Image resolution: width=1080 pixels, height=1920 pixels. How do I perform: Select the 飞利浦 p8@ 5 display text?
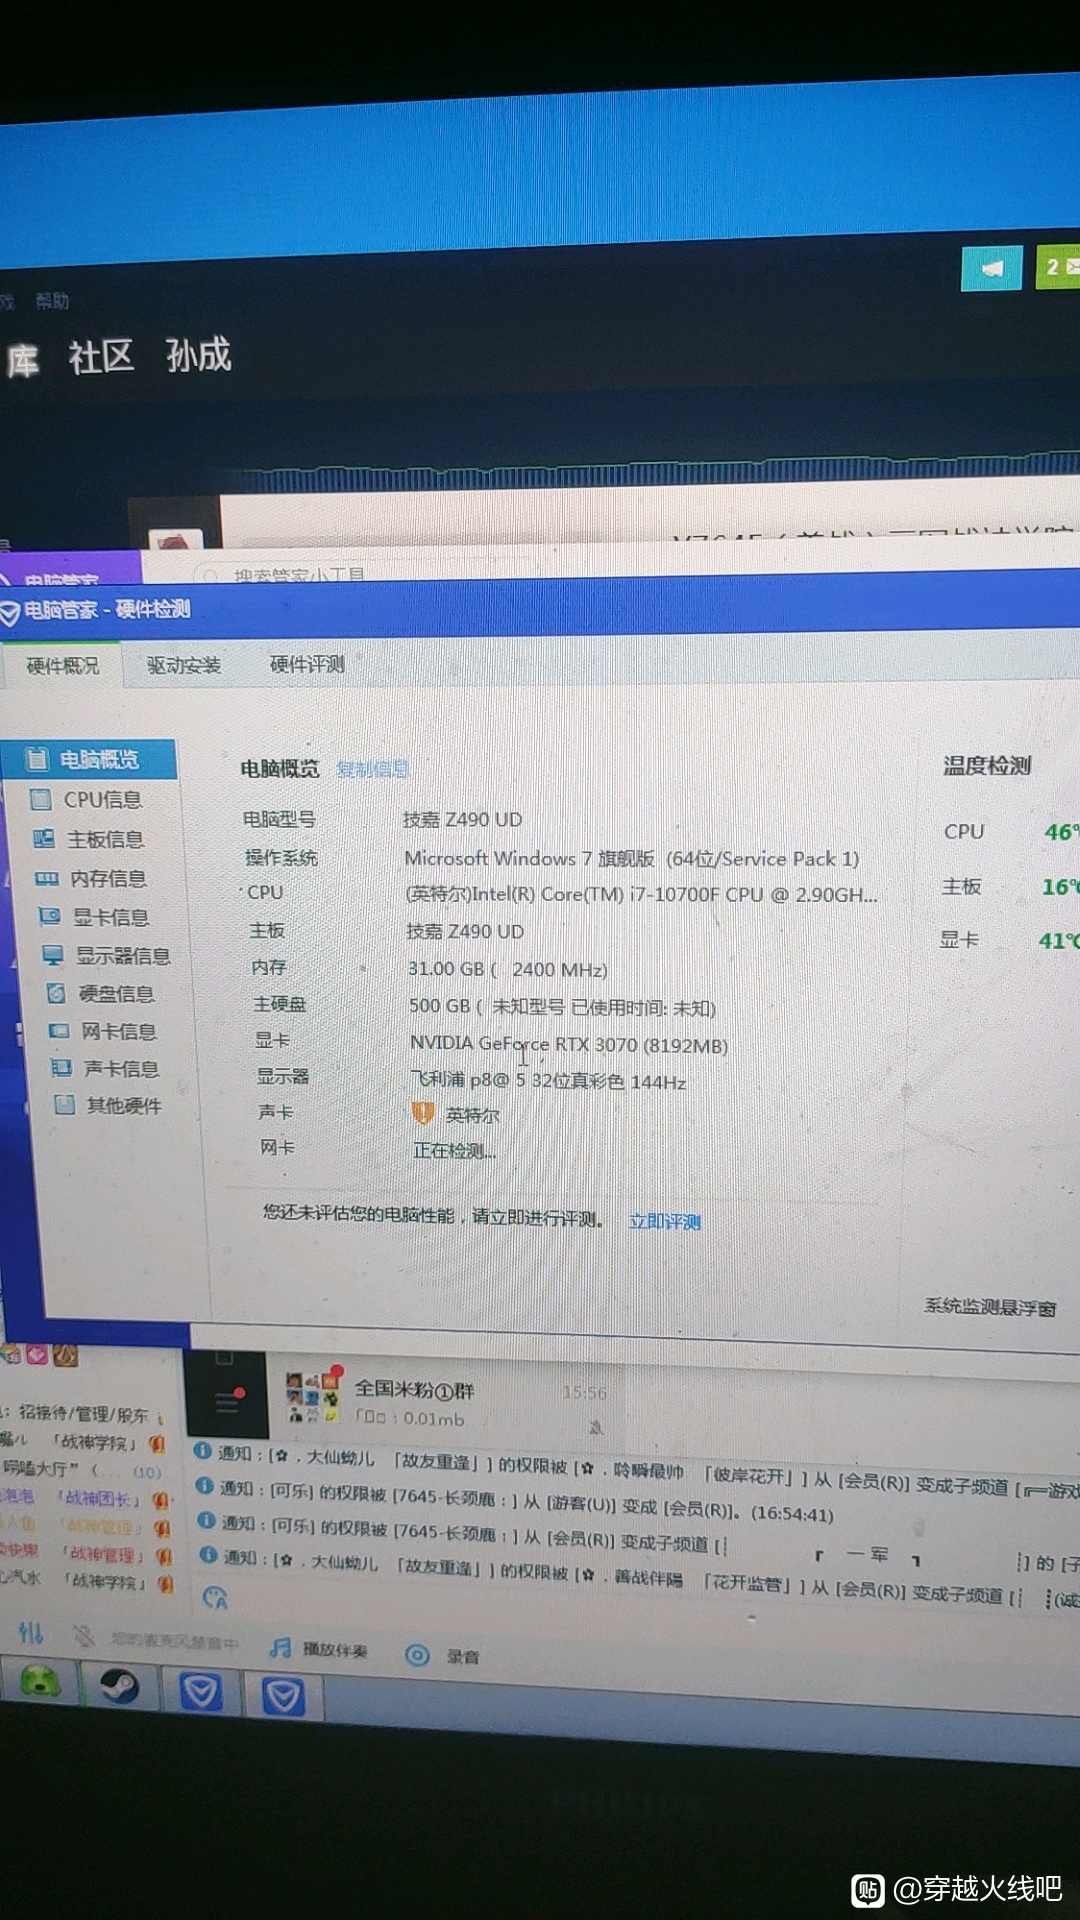click(x=548, y=1081)
